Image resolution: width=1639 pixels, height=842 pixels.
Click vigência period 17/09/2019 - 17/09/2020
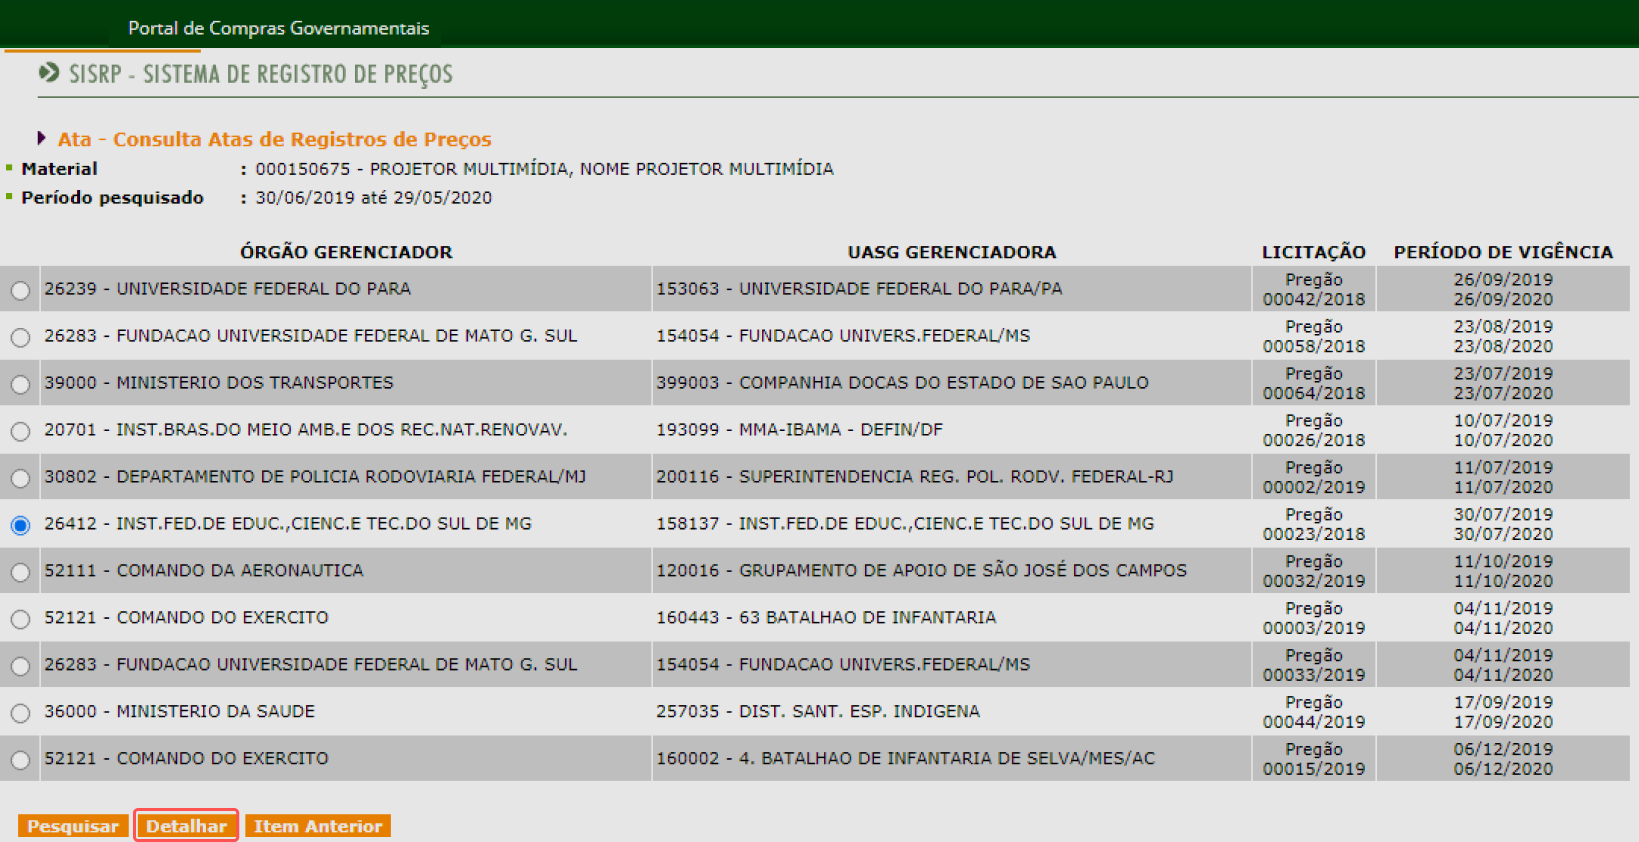[1503, 712]
